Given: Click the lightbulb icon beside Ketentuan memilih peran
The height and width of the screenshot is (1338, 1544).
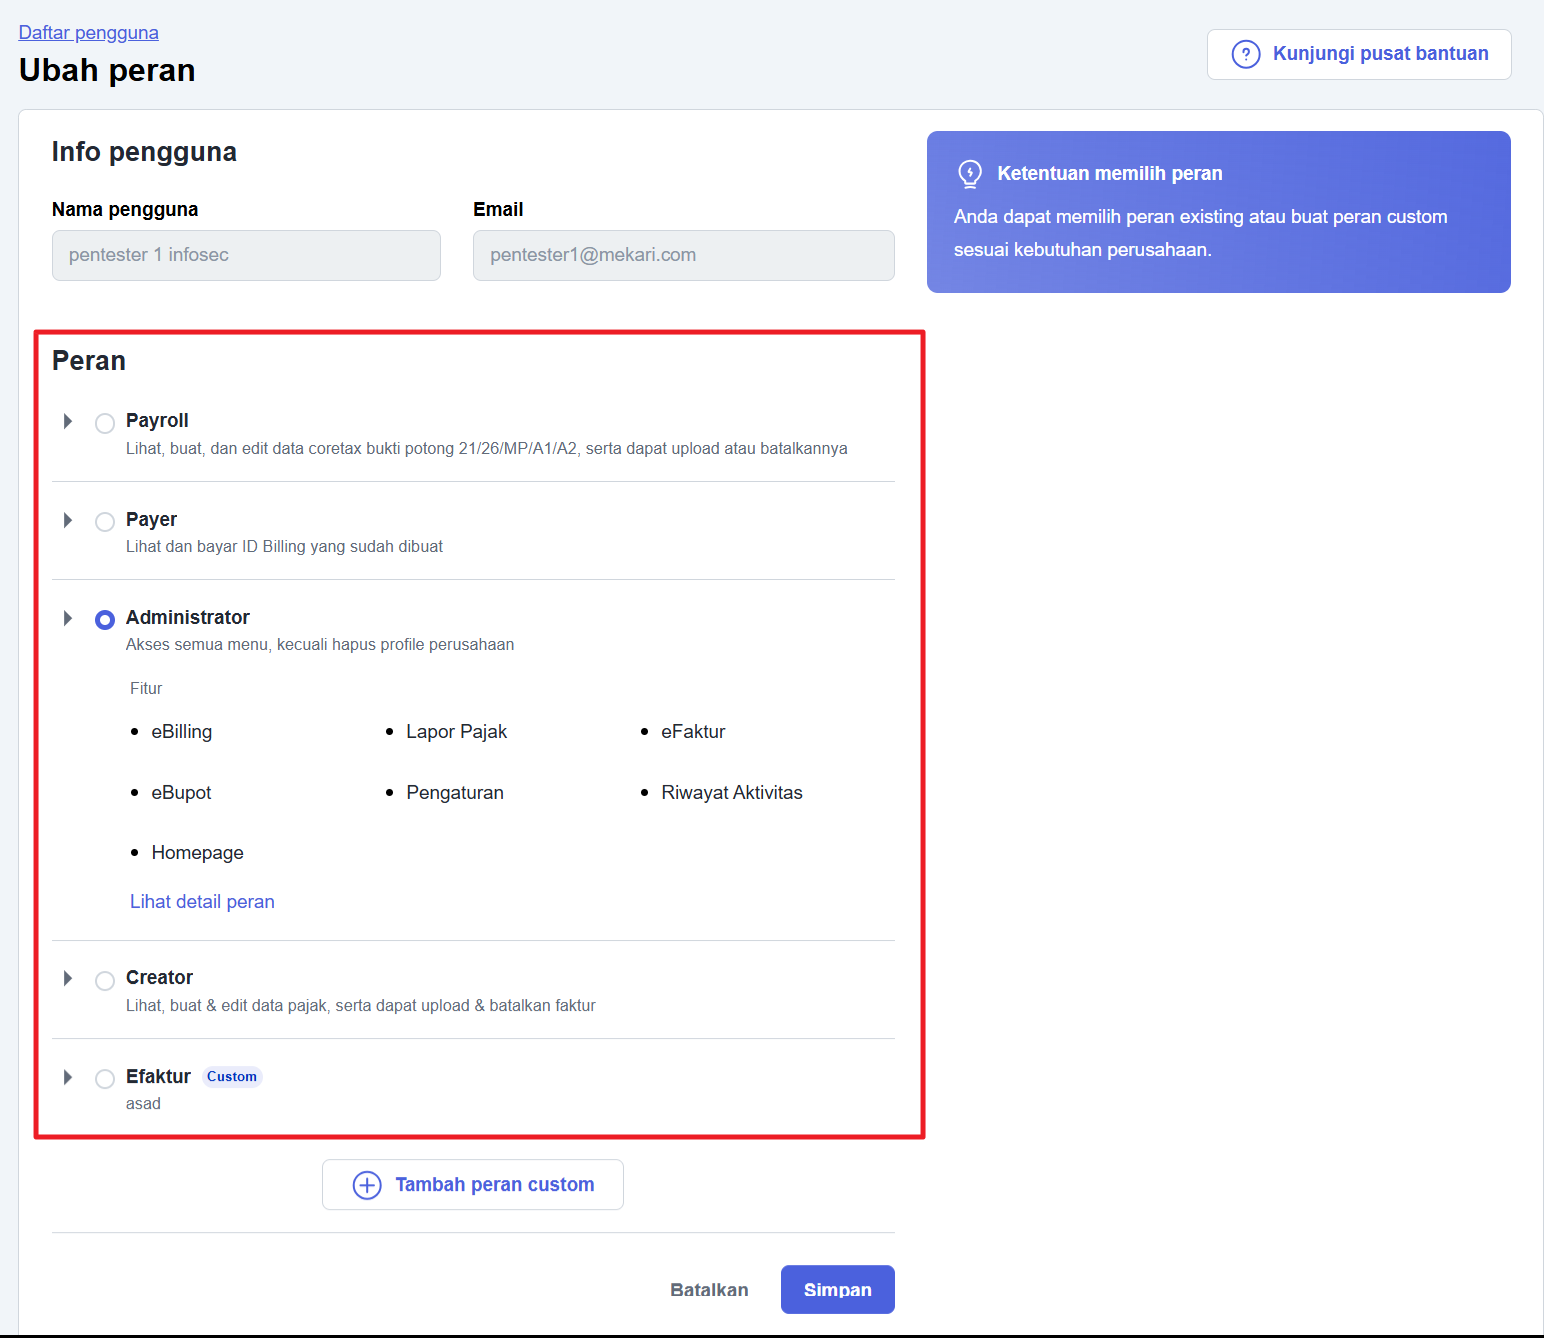Looking at the screenshot, I should (x=969, y=174).
